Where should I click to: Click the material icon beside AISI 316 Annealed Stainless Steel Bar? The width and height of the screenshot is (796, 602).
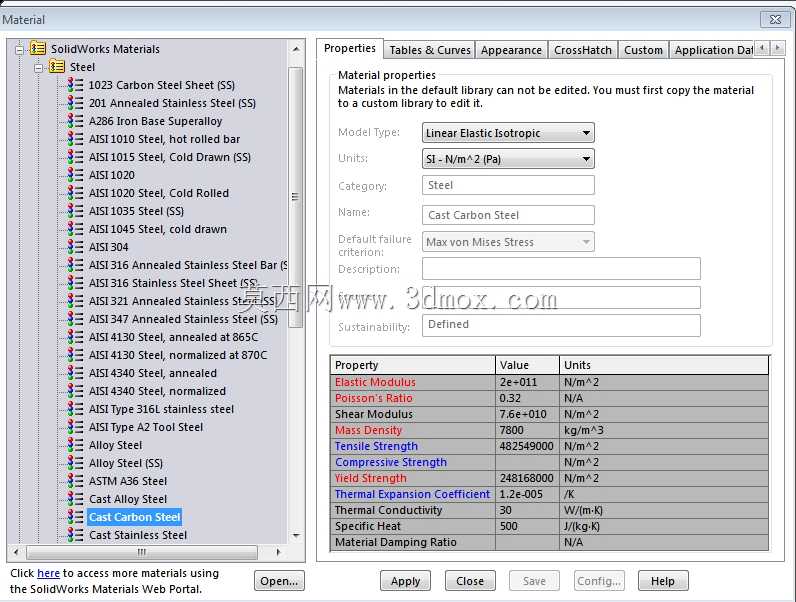pos(76,264)
